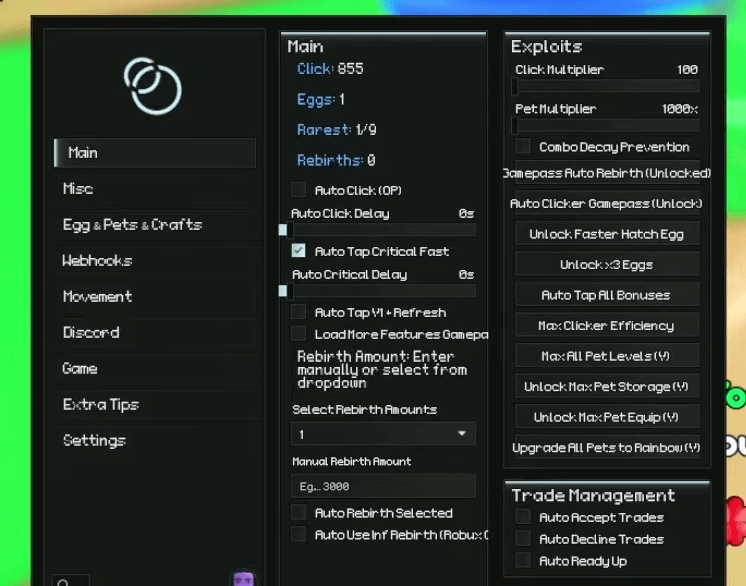This screenshot has width=746, height=586.
Task: Click the Manual Rebirth Amount input field
Action: tap(383, 486)
